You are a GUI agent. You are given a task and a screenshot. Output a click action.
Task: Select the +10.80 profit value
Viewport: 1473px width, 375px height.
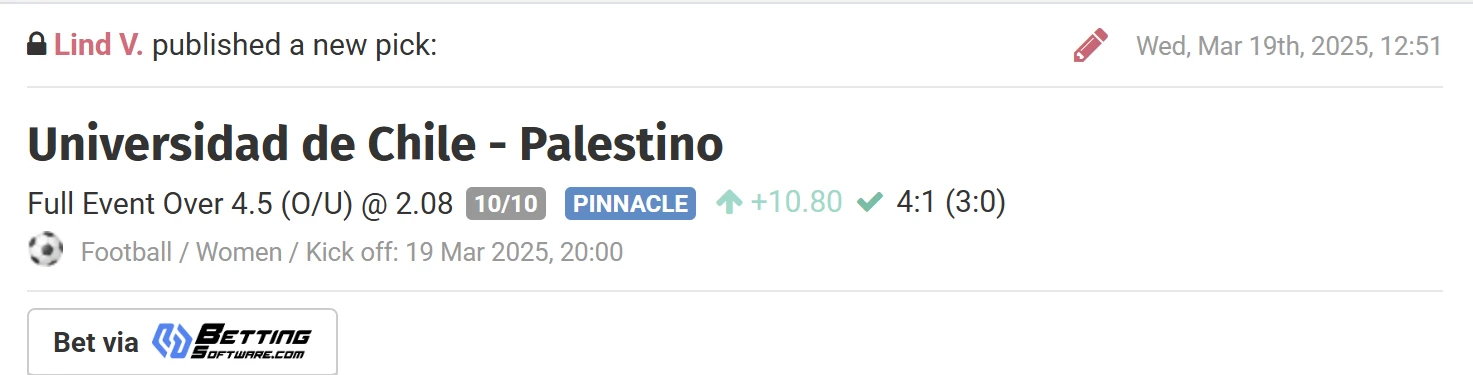(x=796, y=203)
